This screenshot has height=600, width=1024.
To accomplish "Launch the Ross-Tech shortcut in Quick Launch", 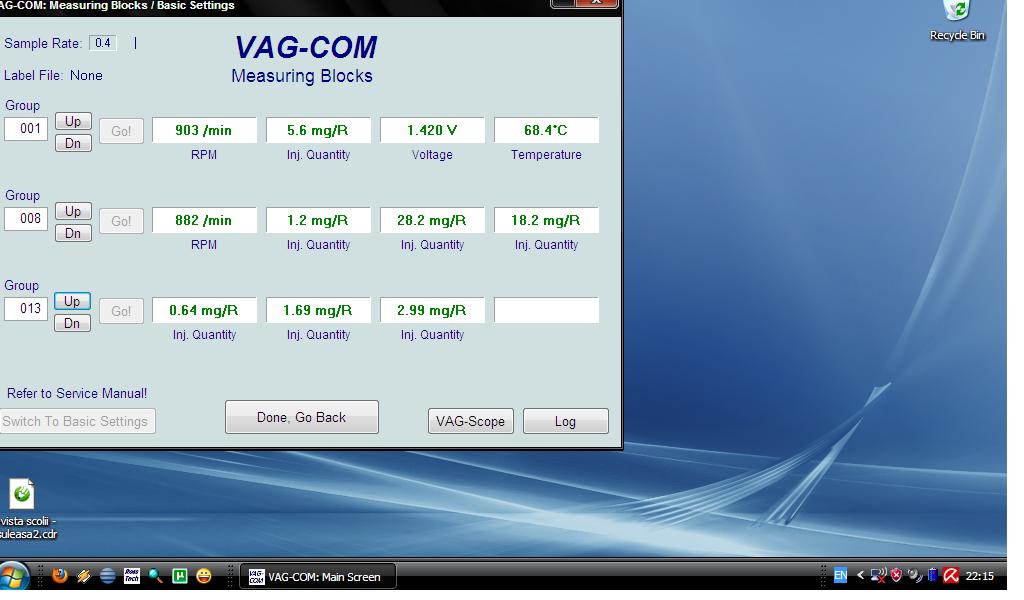I will tap(132, 576).
